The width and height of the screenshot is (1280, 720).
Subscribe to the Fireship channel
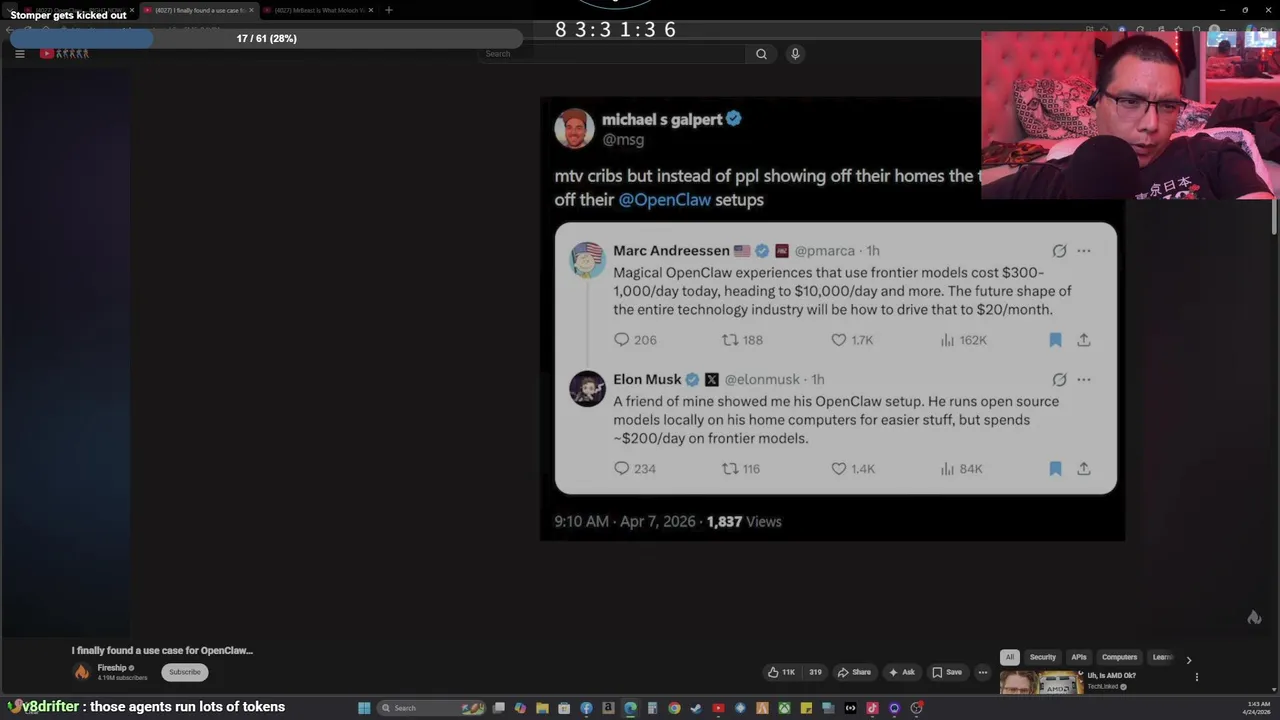pos(185,672)
